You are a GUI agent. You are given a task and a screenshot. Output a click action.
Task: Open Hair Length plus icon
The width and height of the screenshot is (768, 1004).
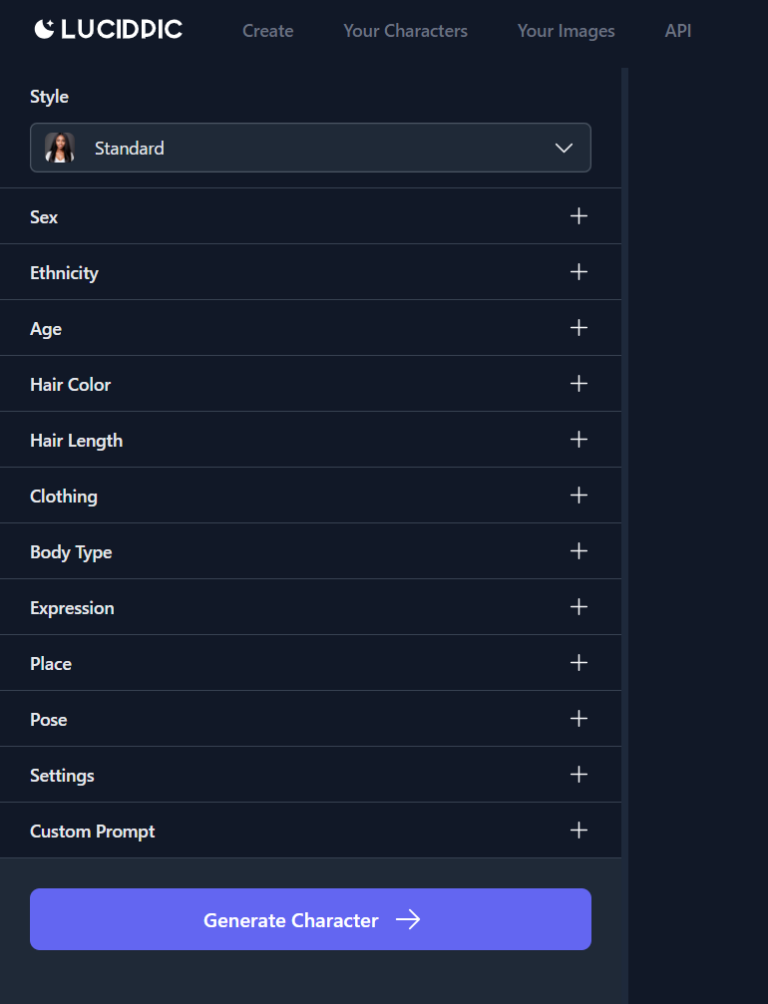[x=578, y=440]
